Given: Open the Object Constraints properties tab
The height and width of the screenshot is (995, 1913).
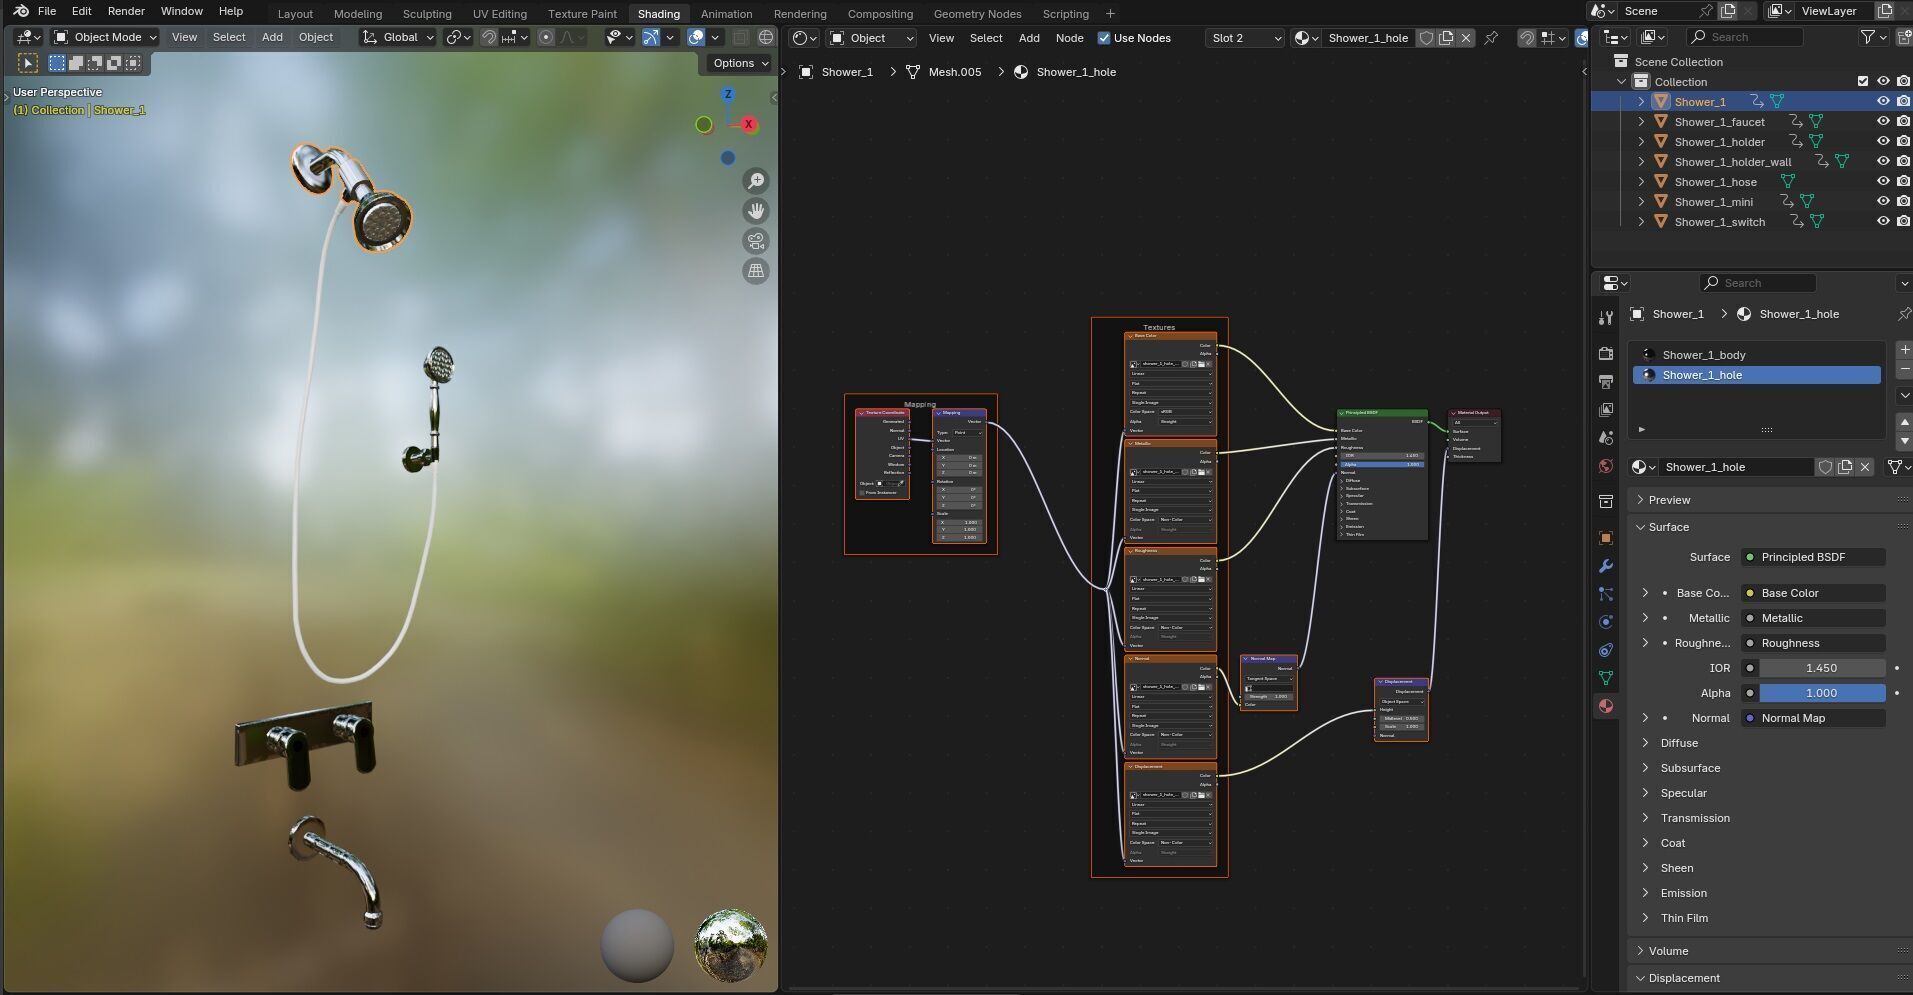Looking at the screenshot, I should pos(1606,650).
